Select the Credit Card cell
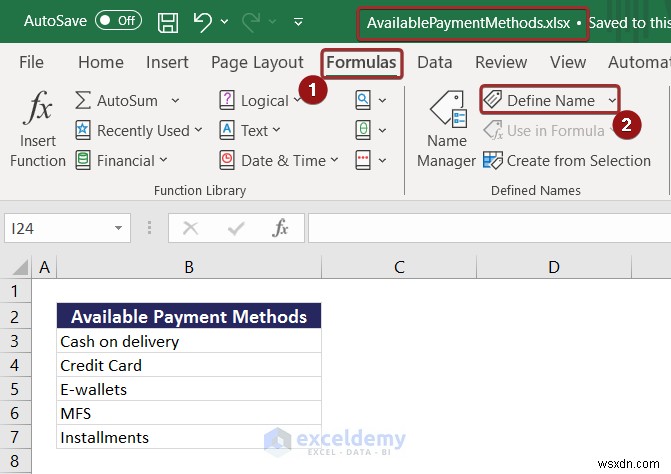The height and width of the screenshot is (474, 671). click(x=189, y=365)
